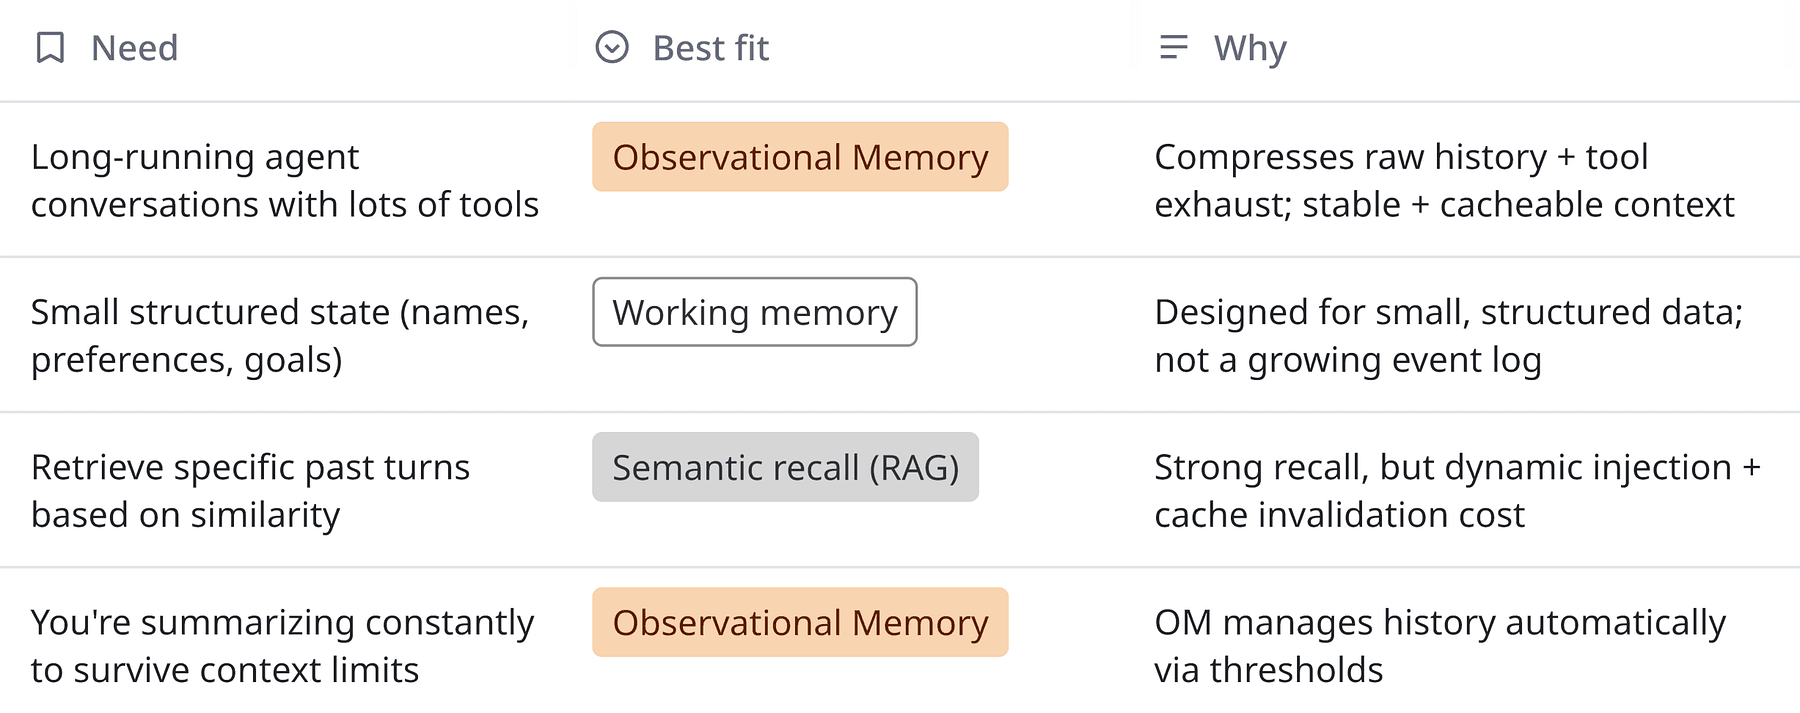The width and height of the screenshot is (1800, 713).
Task: Click the gray Semantic recall (RAG) tag
Action: coord(785,467)
